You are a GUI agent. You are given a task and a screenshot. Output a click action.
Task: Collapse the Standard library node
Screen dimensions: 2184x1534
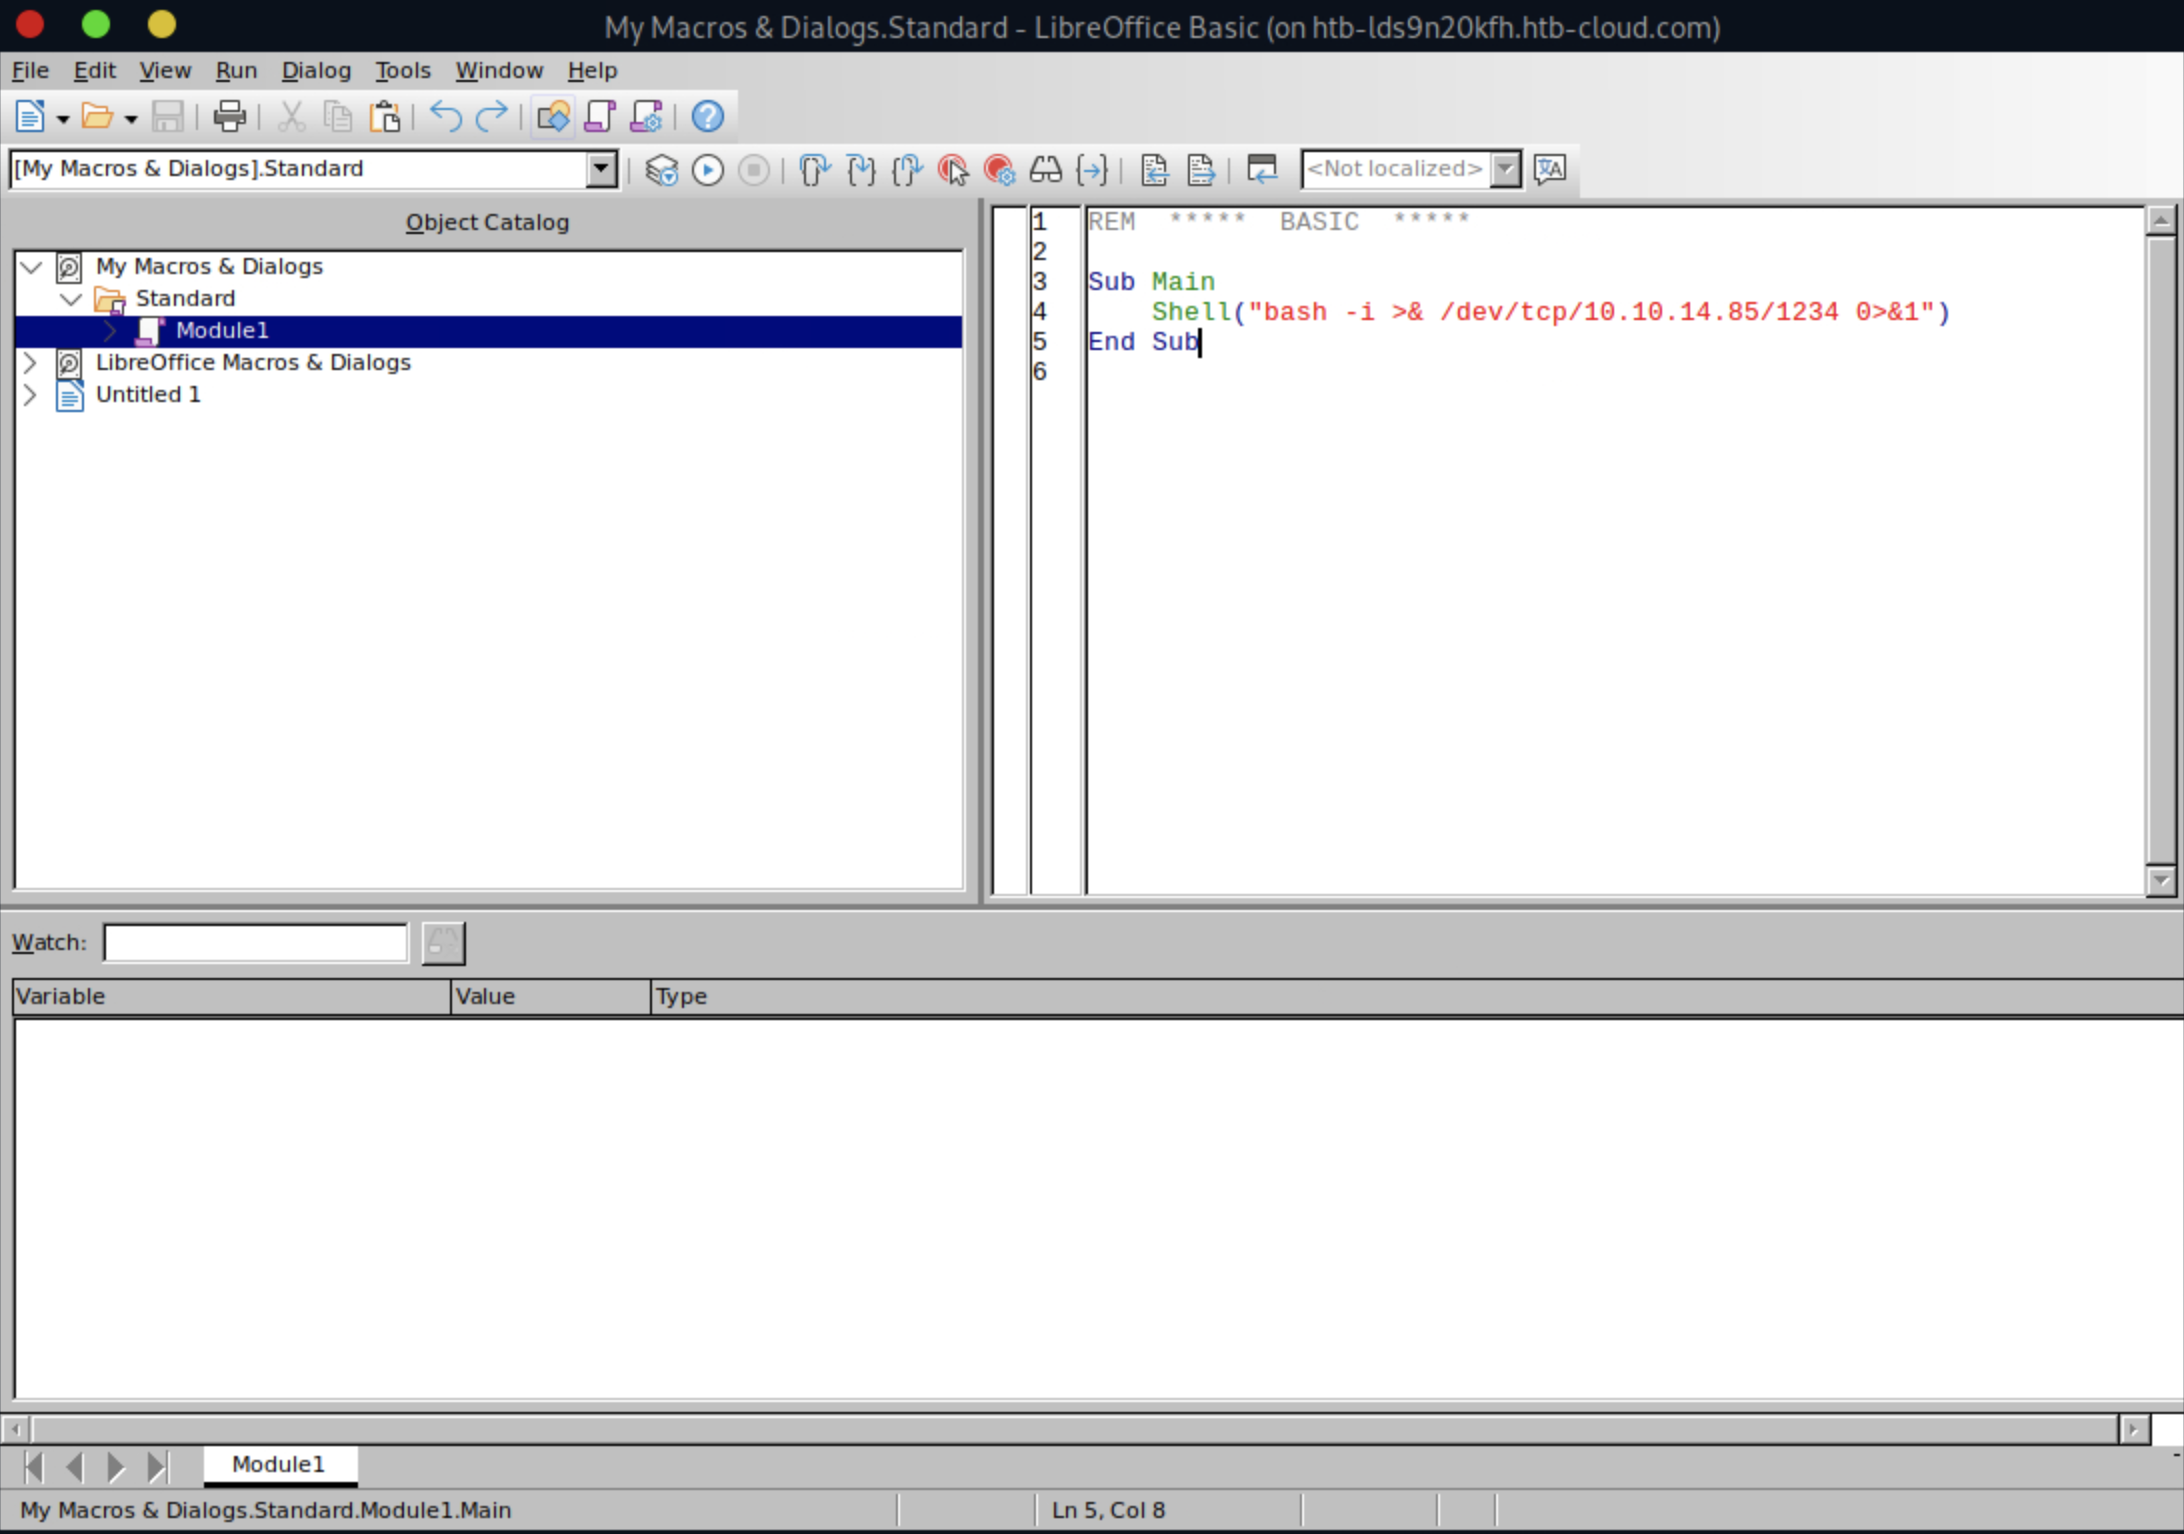click(x=71, y=299)
